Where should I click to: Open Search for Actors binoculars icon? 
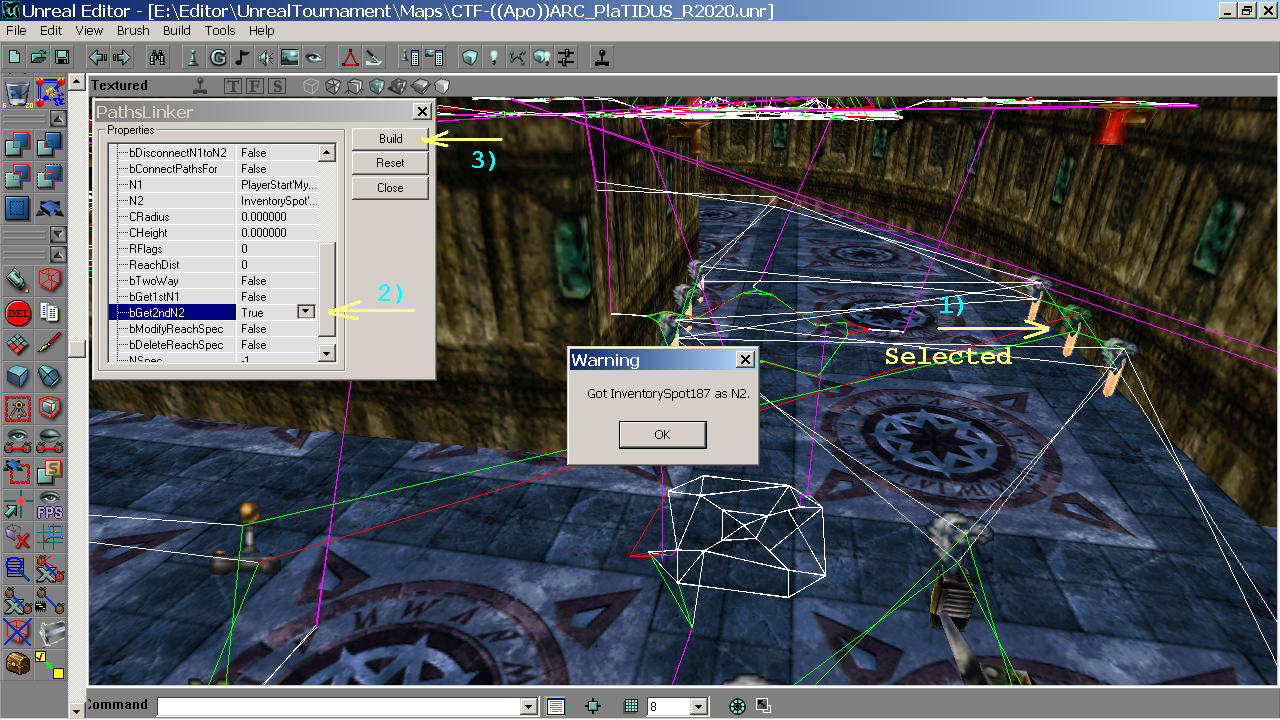(x=157, y=57)
